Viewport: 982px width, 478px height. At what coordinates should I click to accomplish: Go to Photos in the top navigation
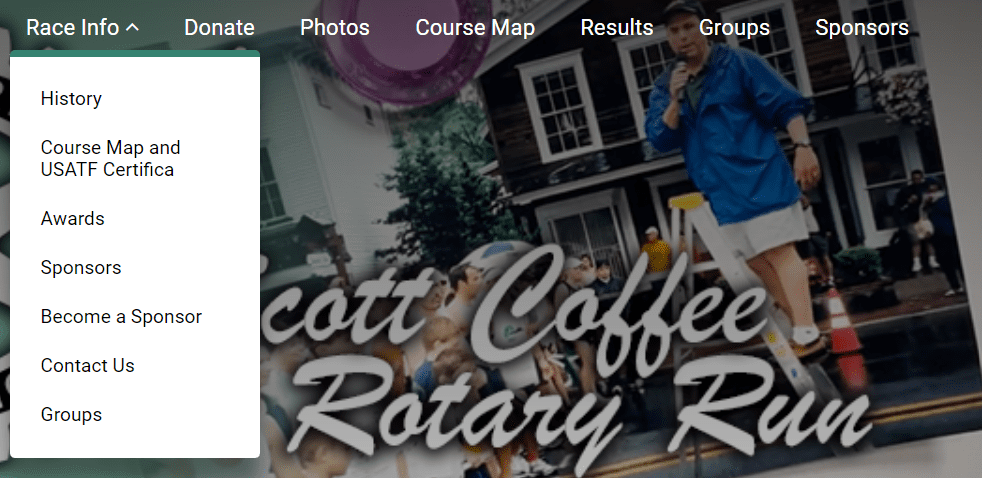334,28
